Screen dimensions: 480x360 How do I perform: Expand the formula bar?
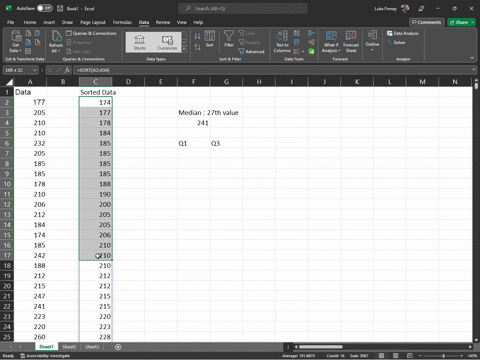(x=474, y=70)
